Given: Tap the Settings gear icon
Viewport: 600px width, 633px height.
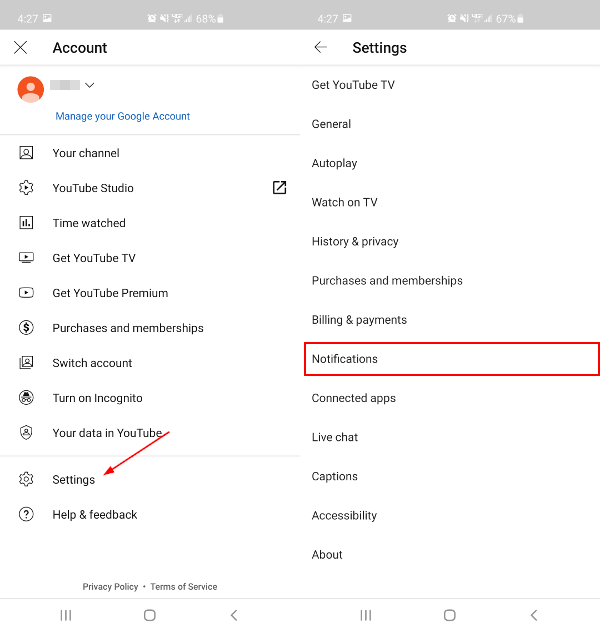Looking at the screenshot, I should point(26,479).
